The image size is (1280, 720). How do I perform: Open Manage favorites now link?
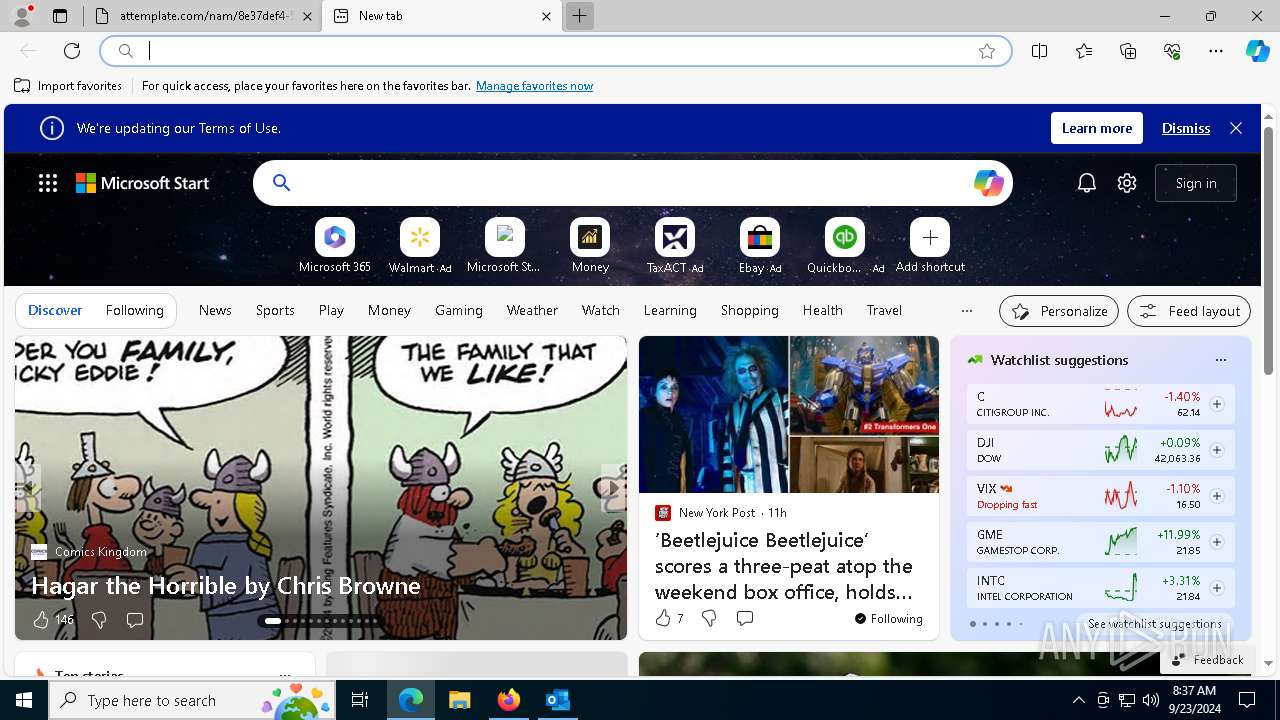534,86
